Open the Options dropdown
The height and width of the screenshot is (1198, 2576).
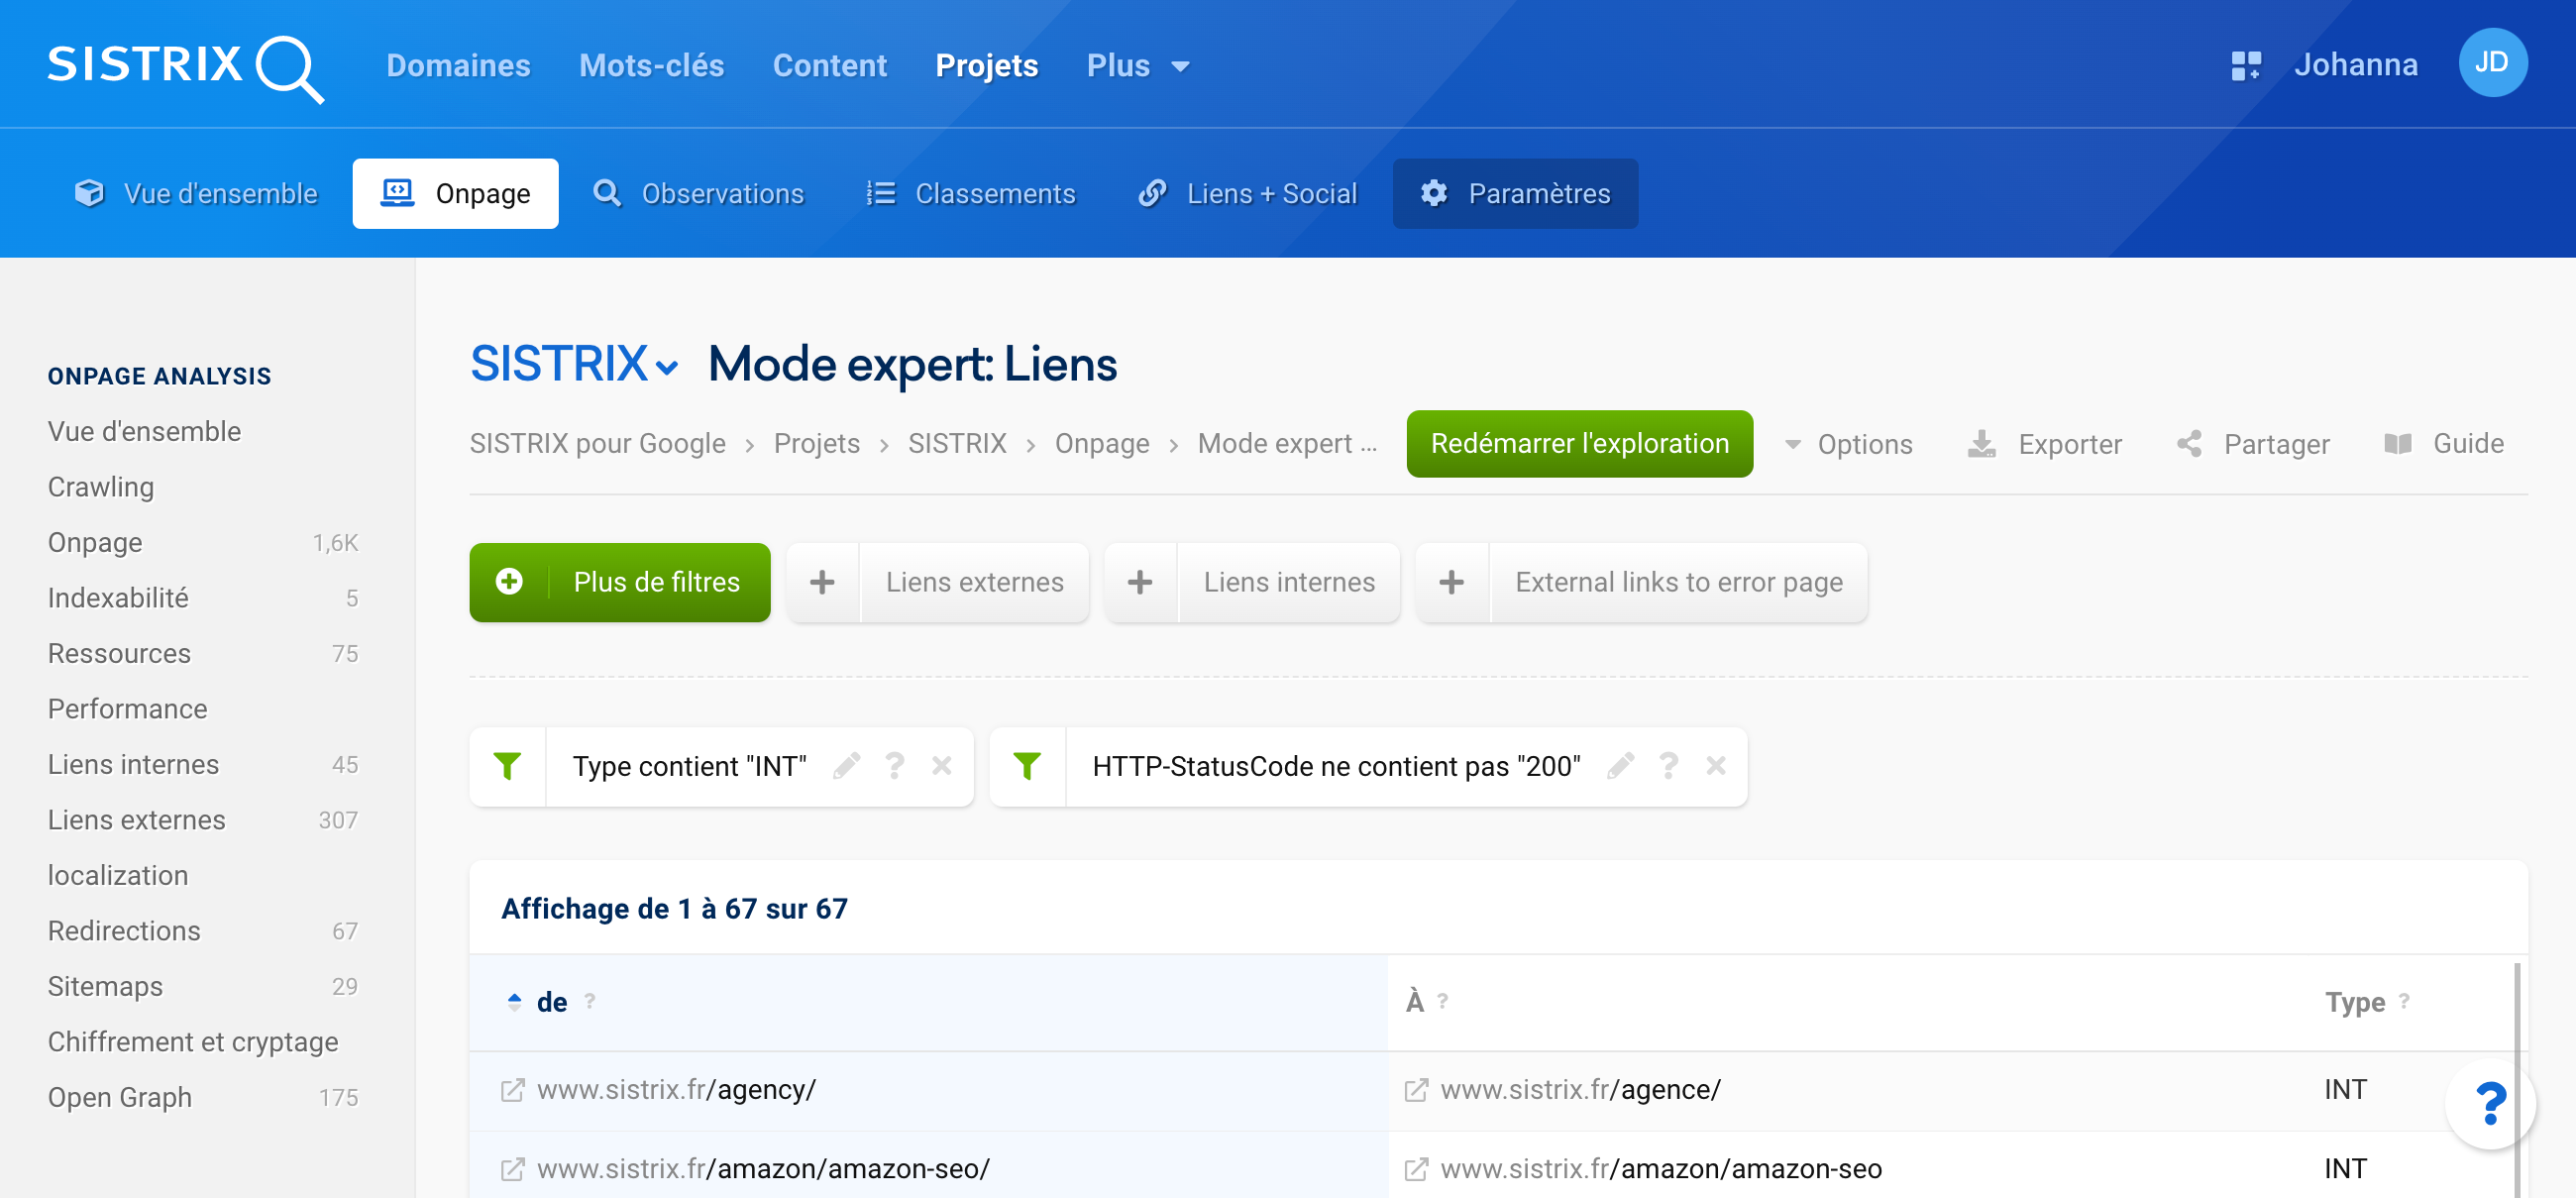(1848, 444)
